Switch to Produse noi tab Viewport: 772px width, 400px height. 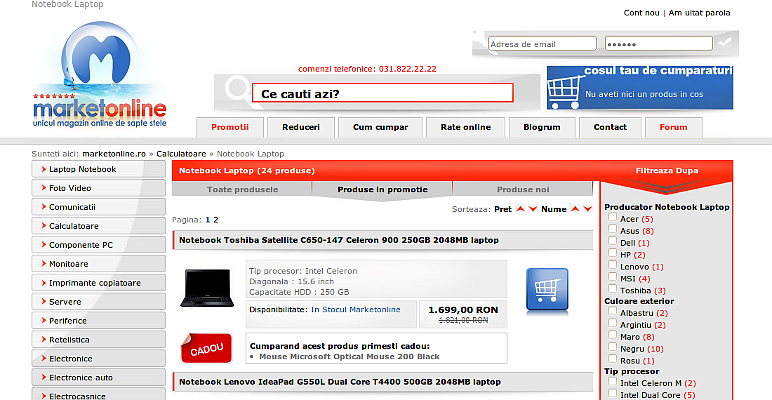pos(523,190)
